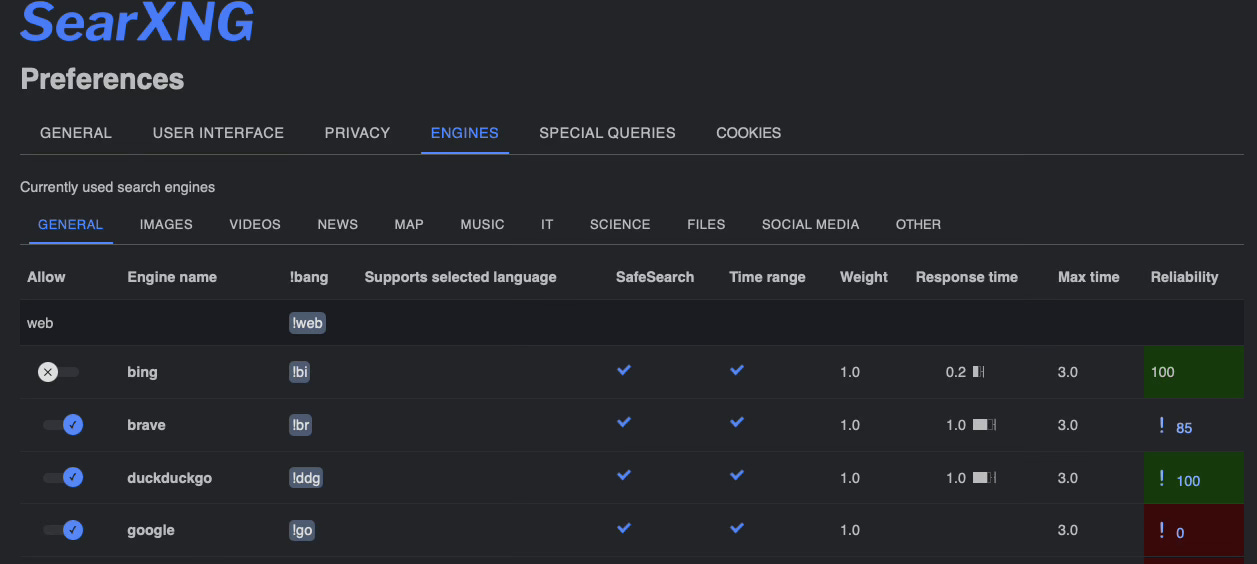Click the Reliability column header
The width and height of the screenshot is (1257, 564).
(1185, 277)
